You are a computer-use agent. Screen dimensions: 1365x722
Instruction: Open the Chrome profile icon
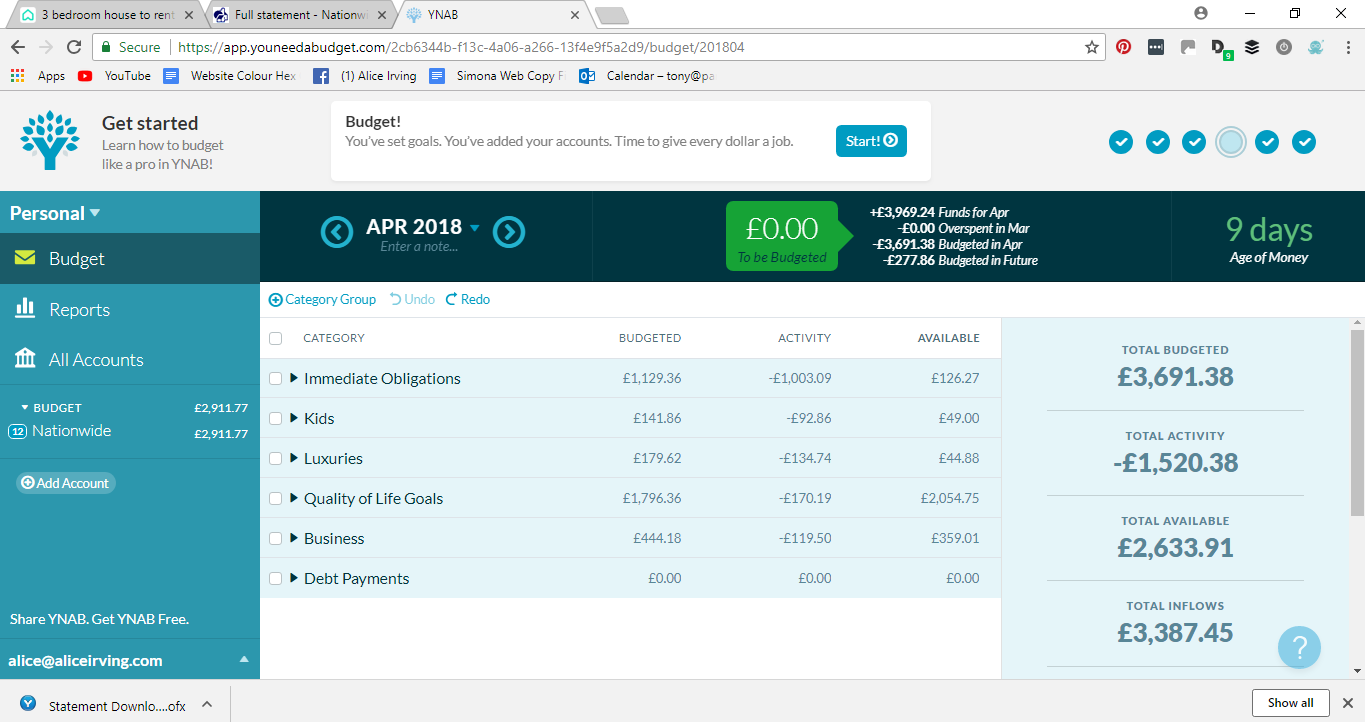click(1201, 13)
